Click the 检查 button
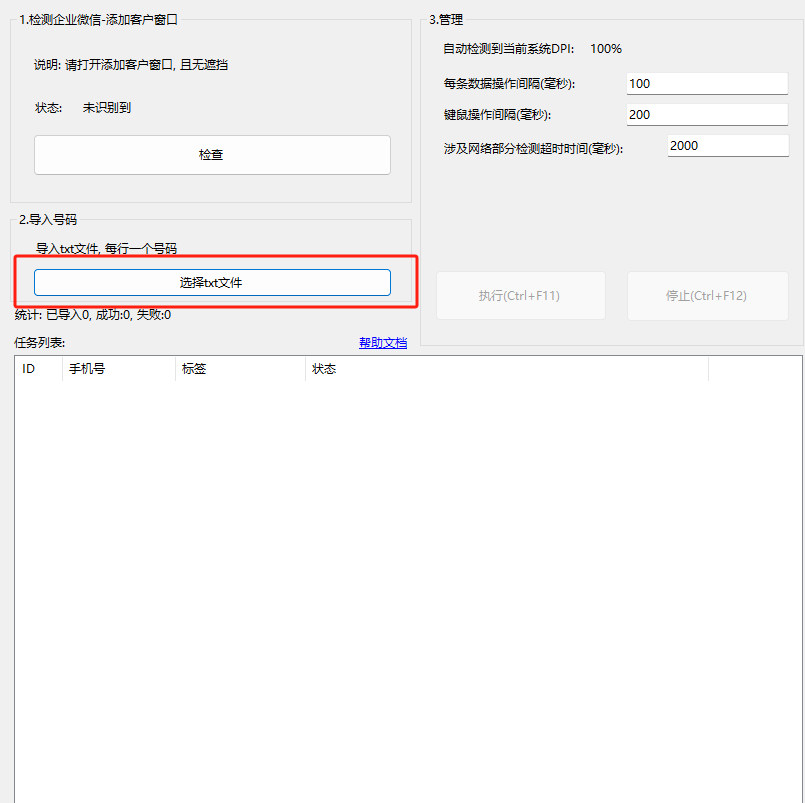Viewport: 805px width, 803px height. click(x=212, y=155)
